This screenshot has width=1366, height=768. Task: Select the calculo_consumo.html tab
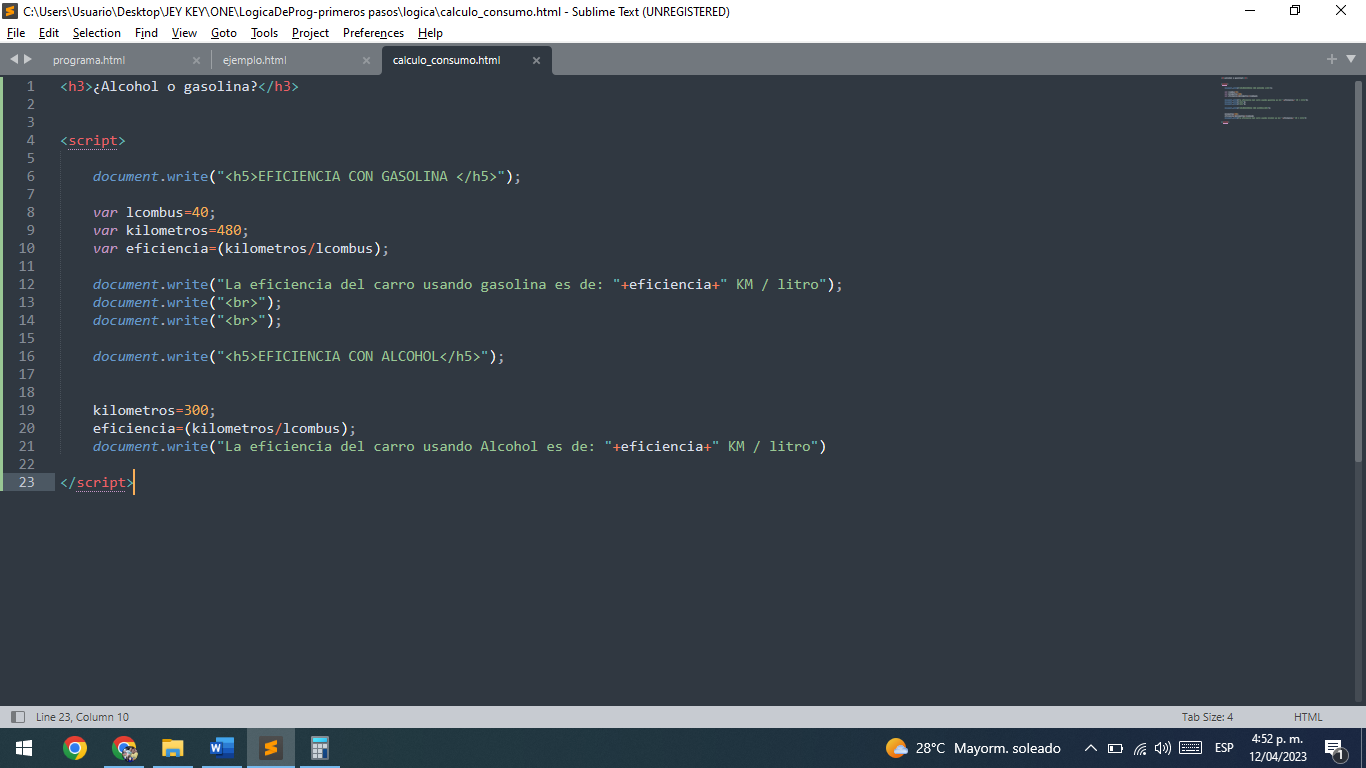click(x=446, y=60)
